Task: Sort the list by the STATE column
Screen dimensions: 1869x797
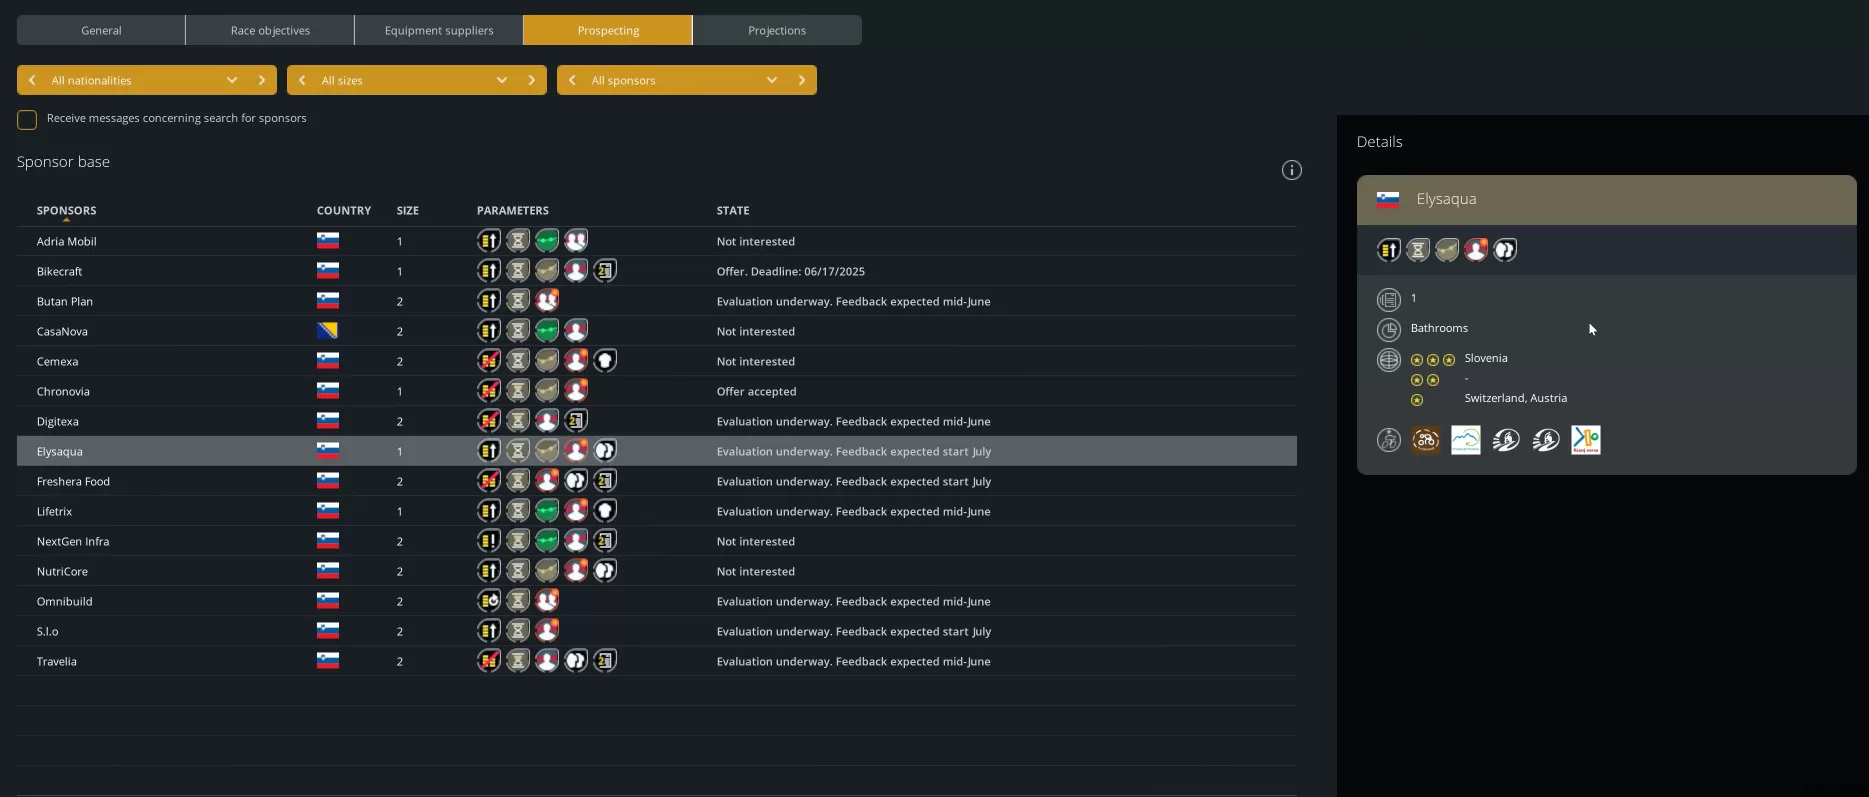Action: coord(733,211)
